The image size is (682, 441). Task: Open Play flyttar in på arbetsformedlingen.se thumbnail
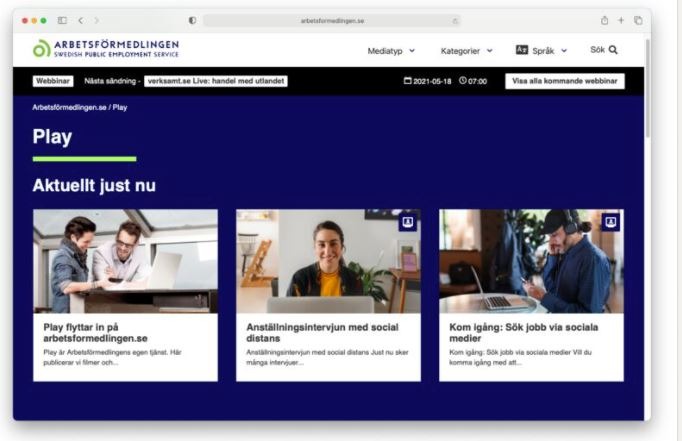tap(125, 260)
